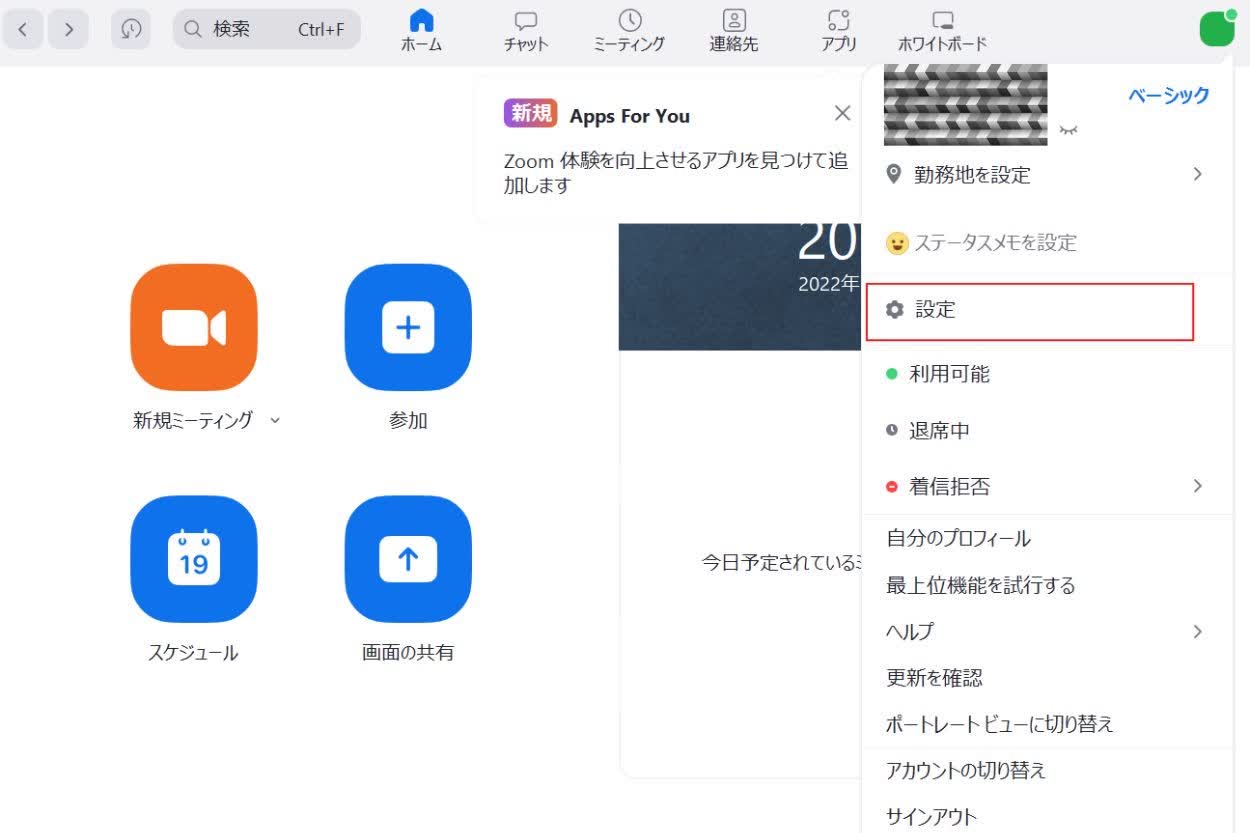Click the 画面の共有 share icon
Viewport: 1250px width, 833px height.
(408, 559)
